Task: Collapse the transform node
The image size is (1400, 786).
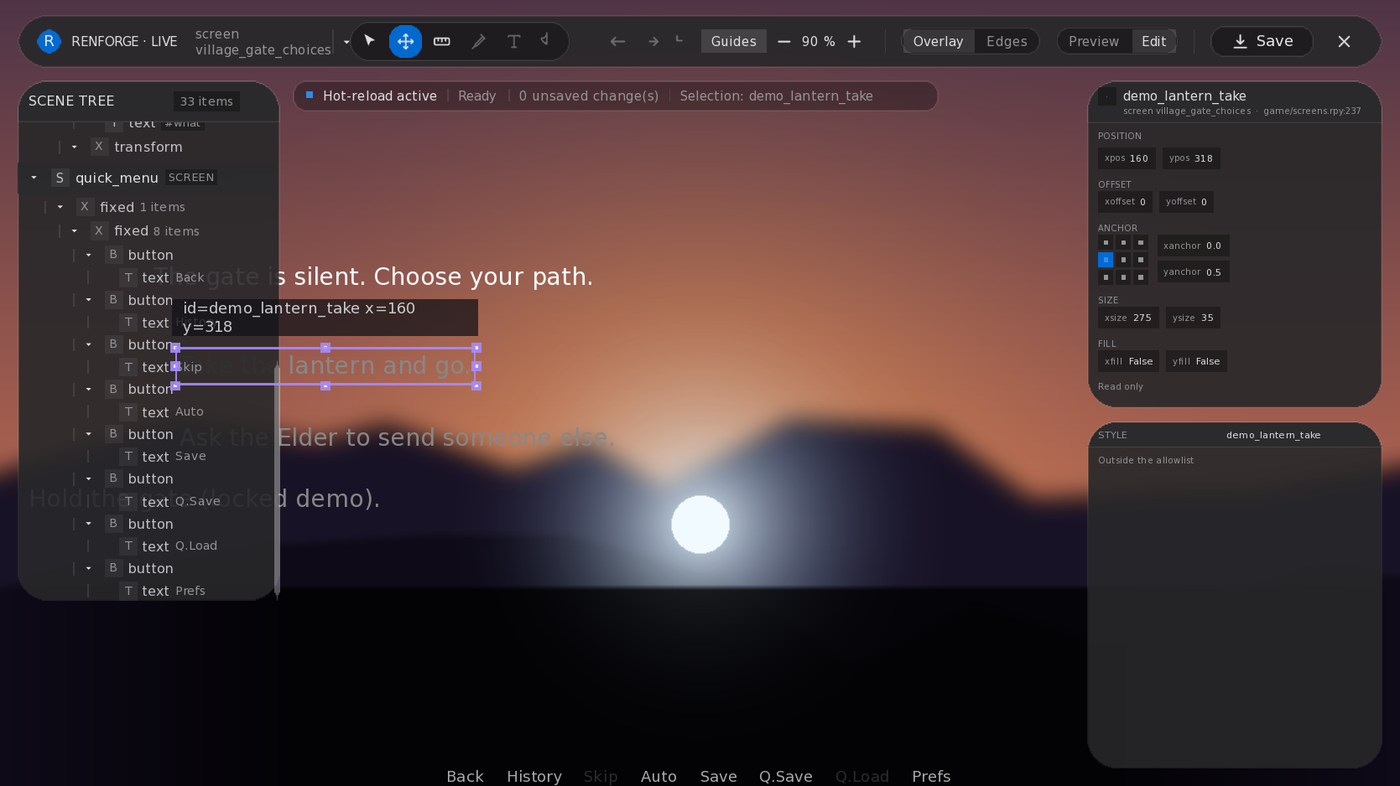Action: [x=74, y=147]
